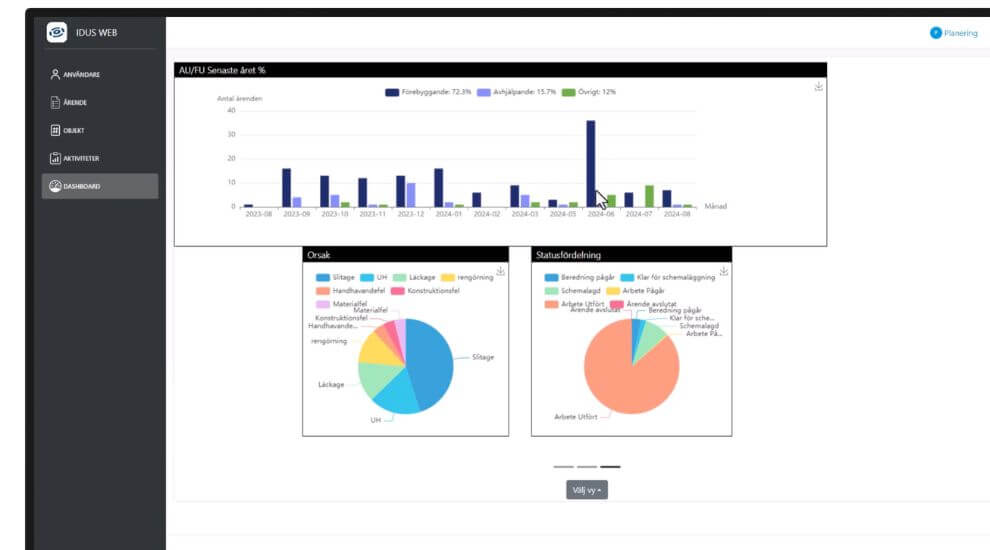Click the Objekt building icon in sidebar
The width and height of the screenshot is (990, 550).
55,130
